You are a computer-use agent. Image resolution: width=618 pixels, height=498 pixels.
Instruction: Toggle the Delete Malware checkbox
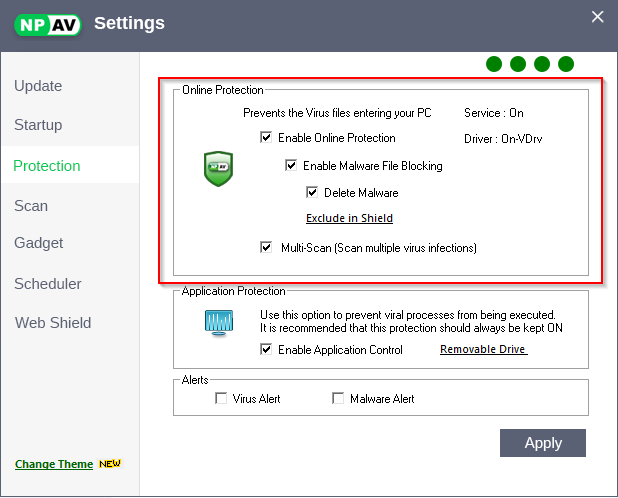point(312,193)
